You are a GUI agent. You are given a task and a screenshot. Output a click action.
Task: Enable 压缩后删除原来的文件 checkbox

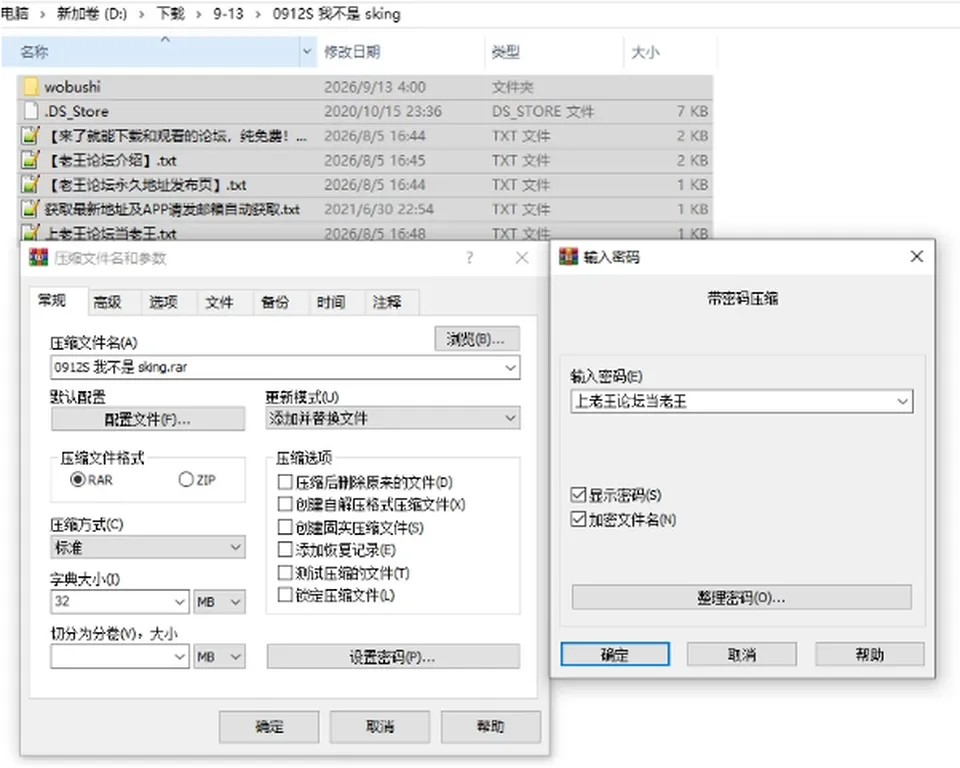tap(285, 482)
